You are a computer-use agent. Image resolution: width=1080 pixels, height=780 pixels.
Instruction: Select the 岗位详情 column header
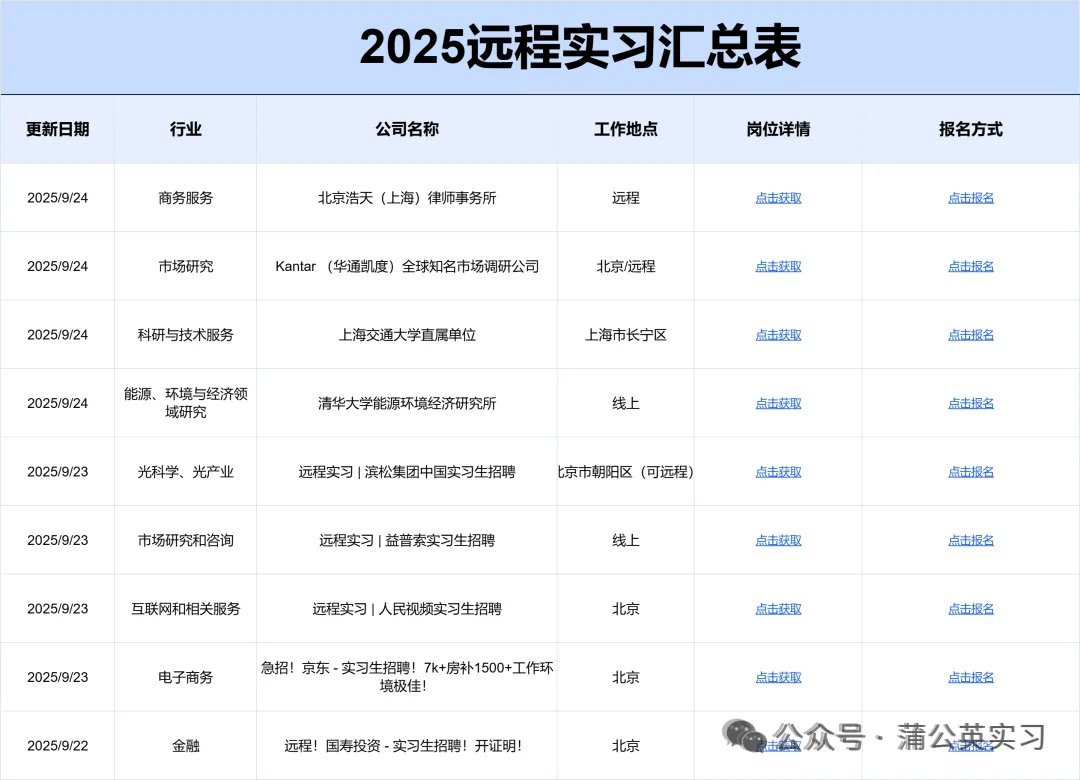pyautogui.click(x=778, y=130)
